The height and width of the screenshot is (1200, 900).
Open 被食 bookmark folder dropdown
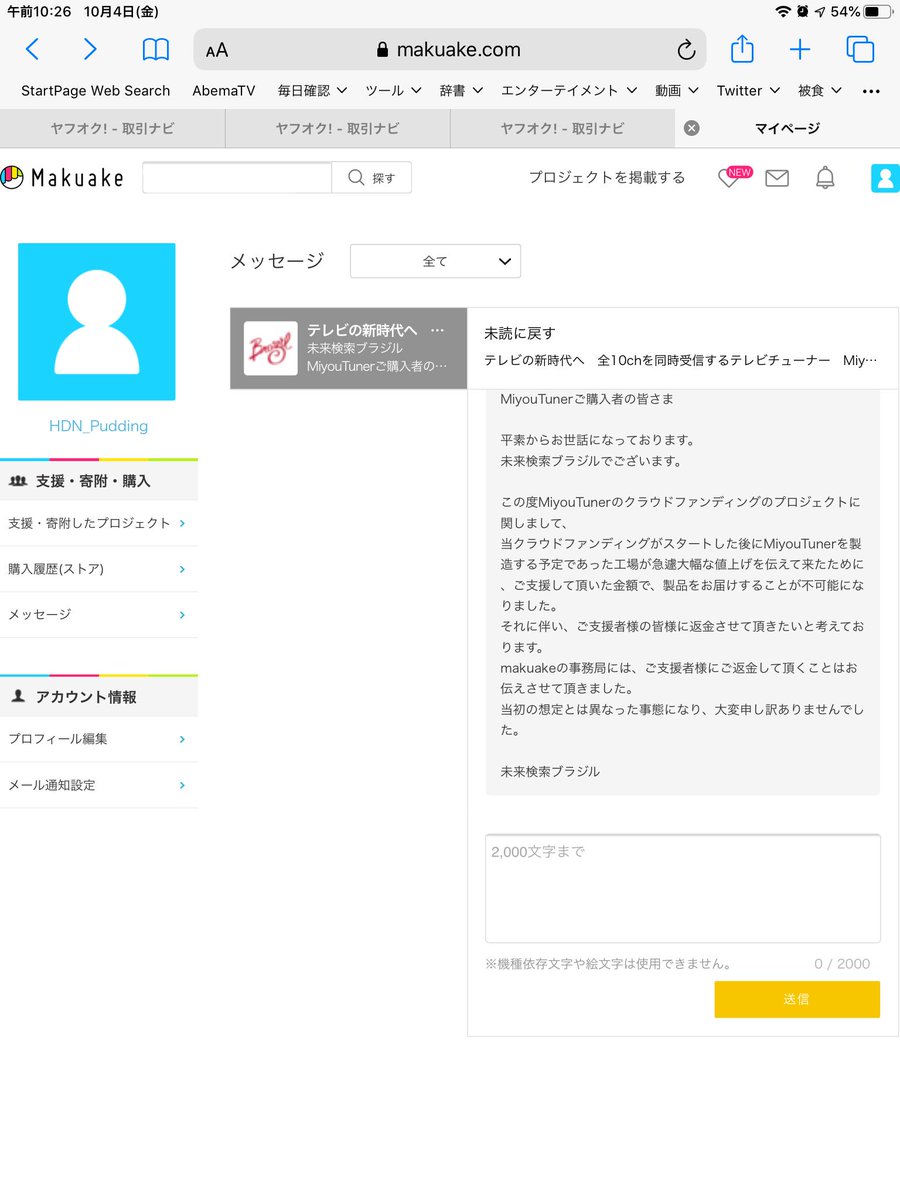[820, 91]
